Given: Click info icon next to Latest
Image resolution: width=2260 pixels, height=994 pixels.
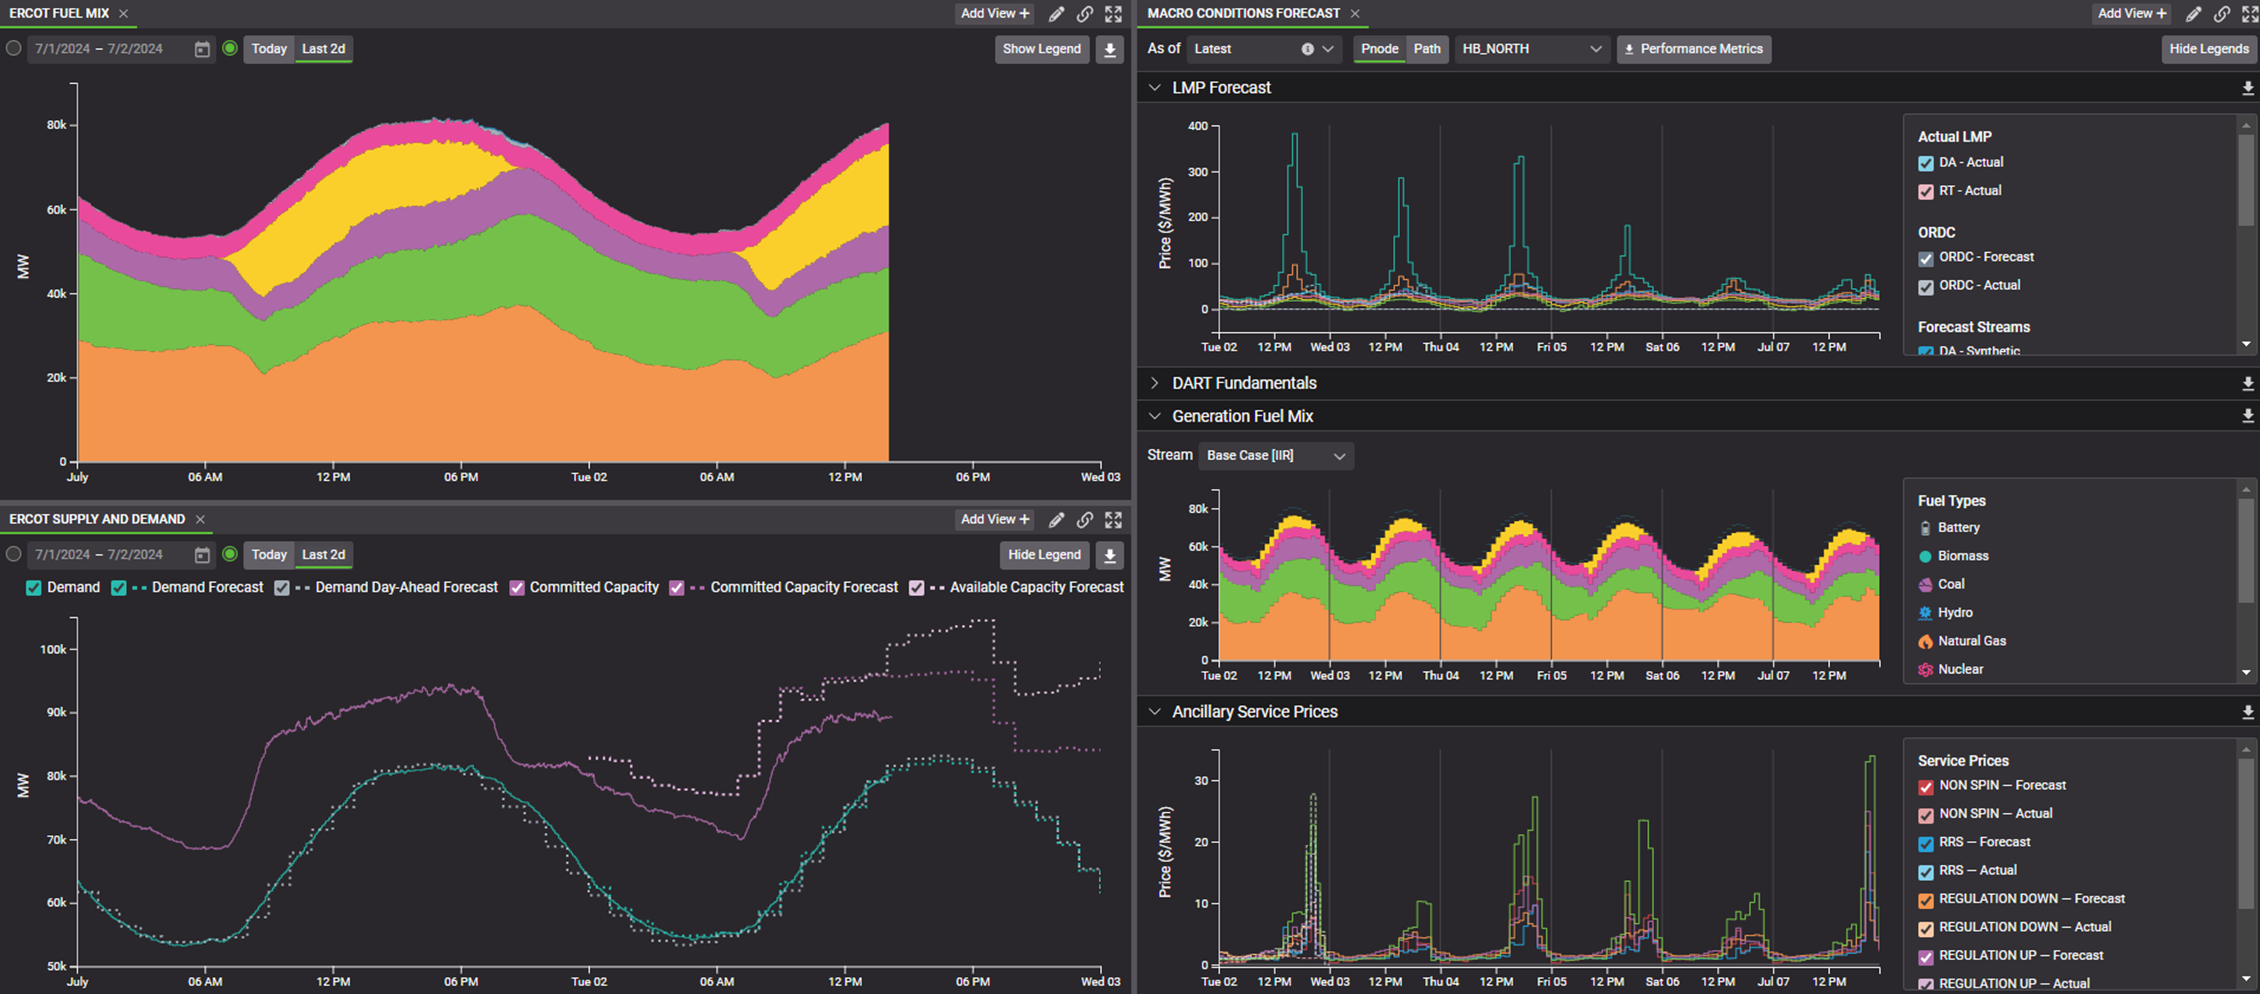Looking at the screenshot, I should (1307, 49).
